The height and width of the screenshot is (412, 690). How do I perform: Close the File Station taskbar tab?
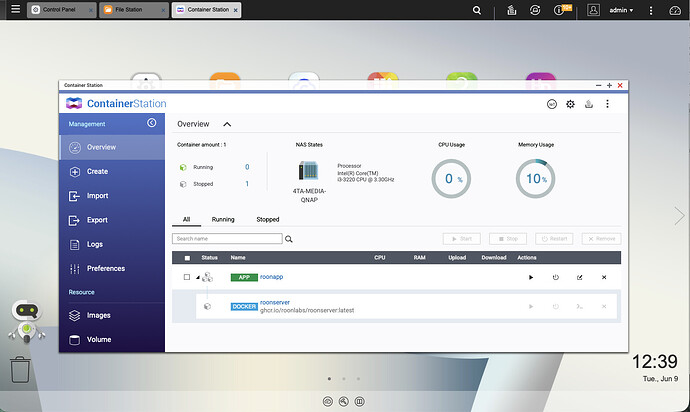coord(163,10)
